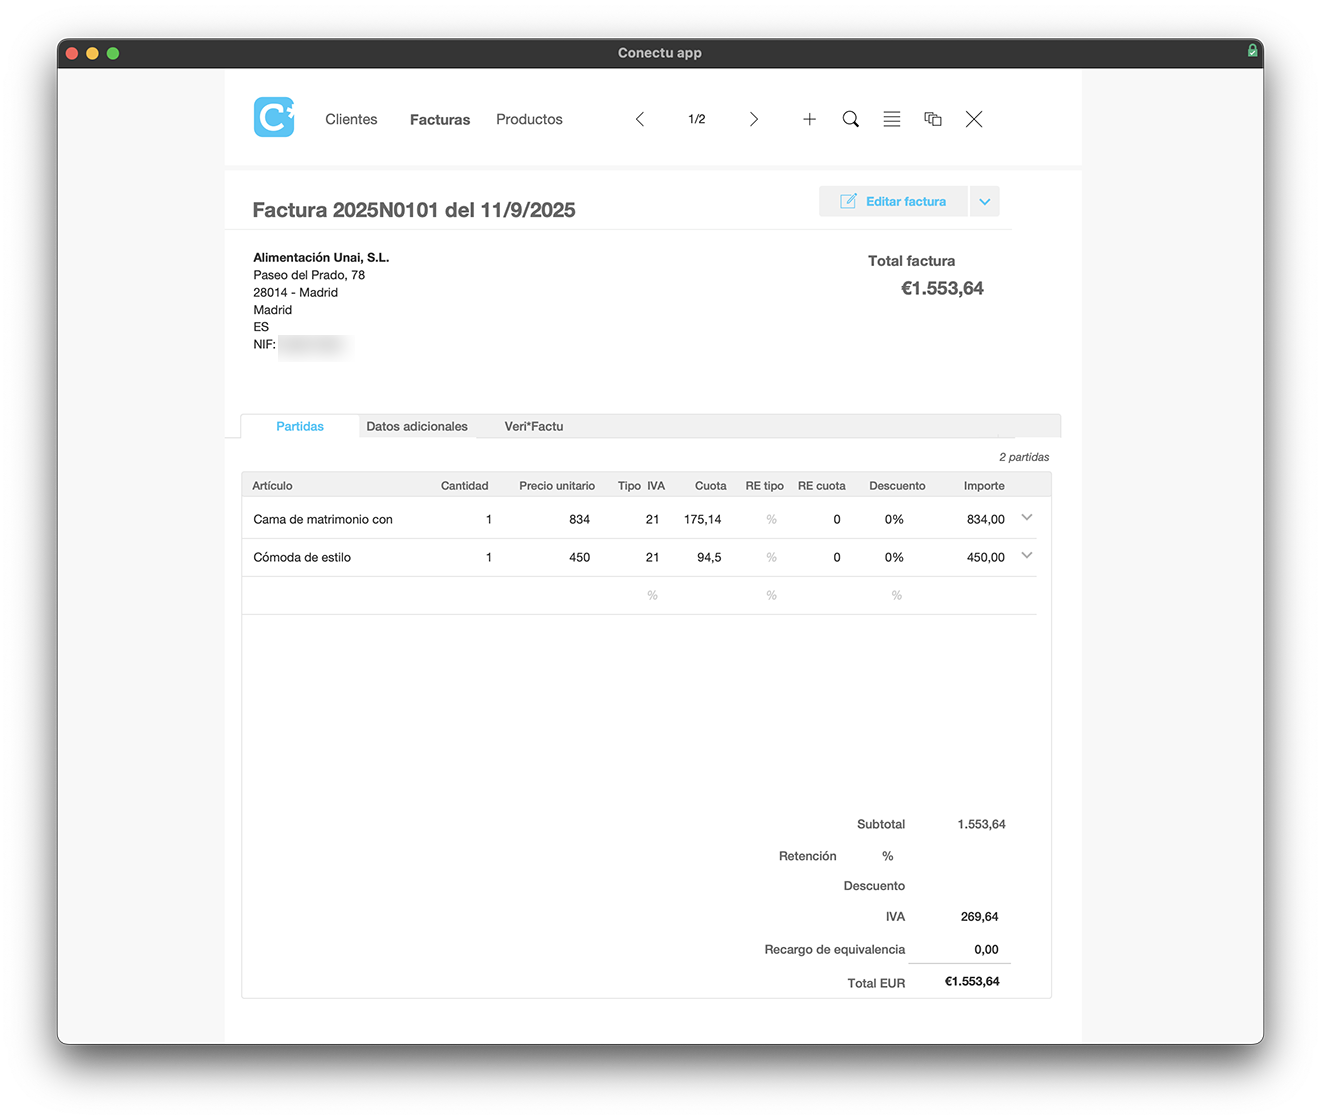
Task: Expand the Cómoda de estilo row chevron
Action: click(x=1026, y=556)
